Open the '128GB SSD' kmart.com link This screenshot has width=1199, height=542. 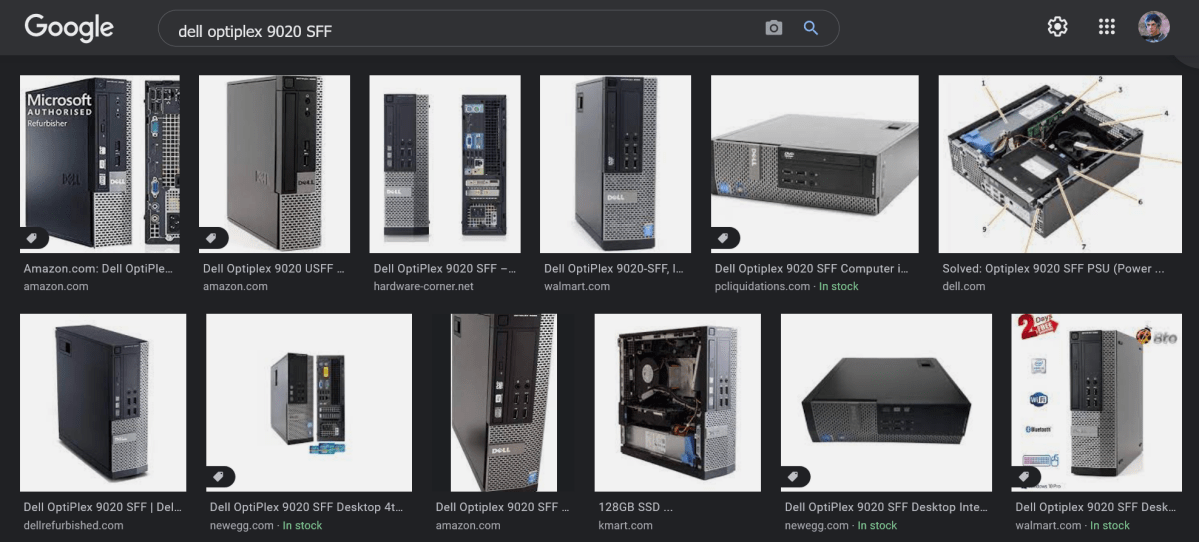[x=635, y=508]
